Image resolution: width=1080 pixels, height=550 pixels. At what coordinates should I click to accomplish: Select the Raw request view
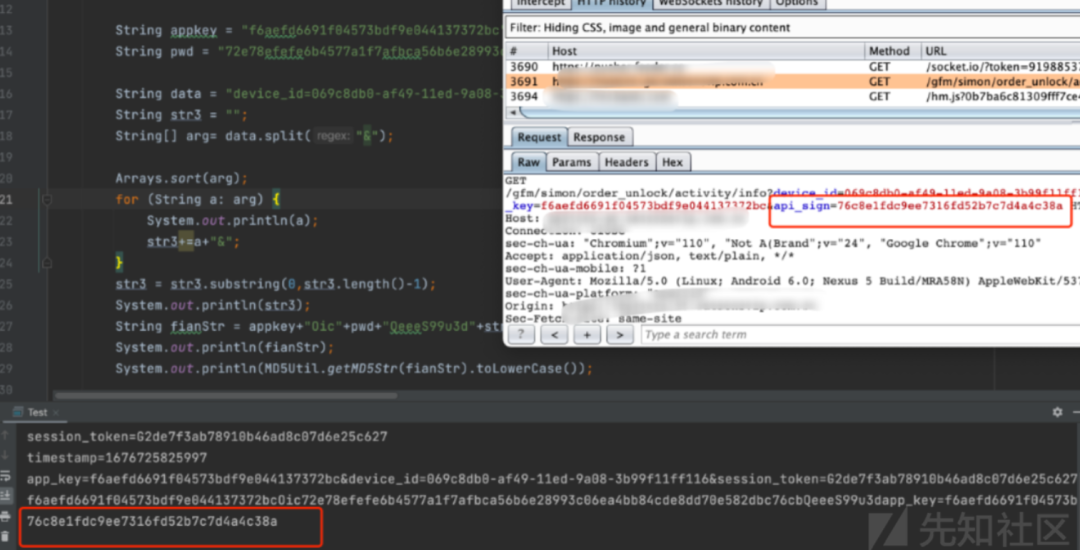(528, 162)
